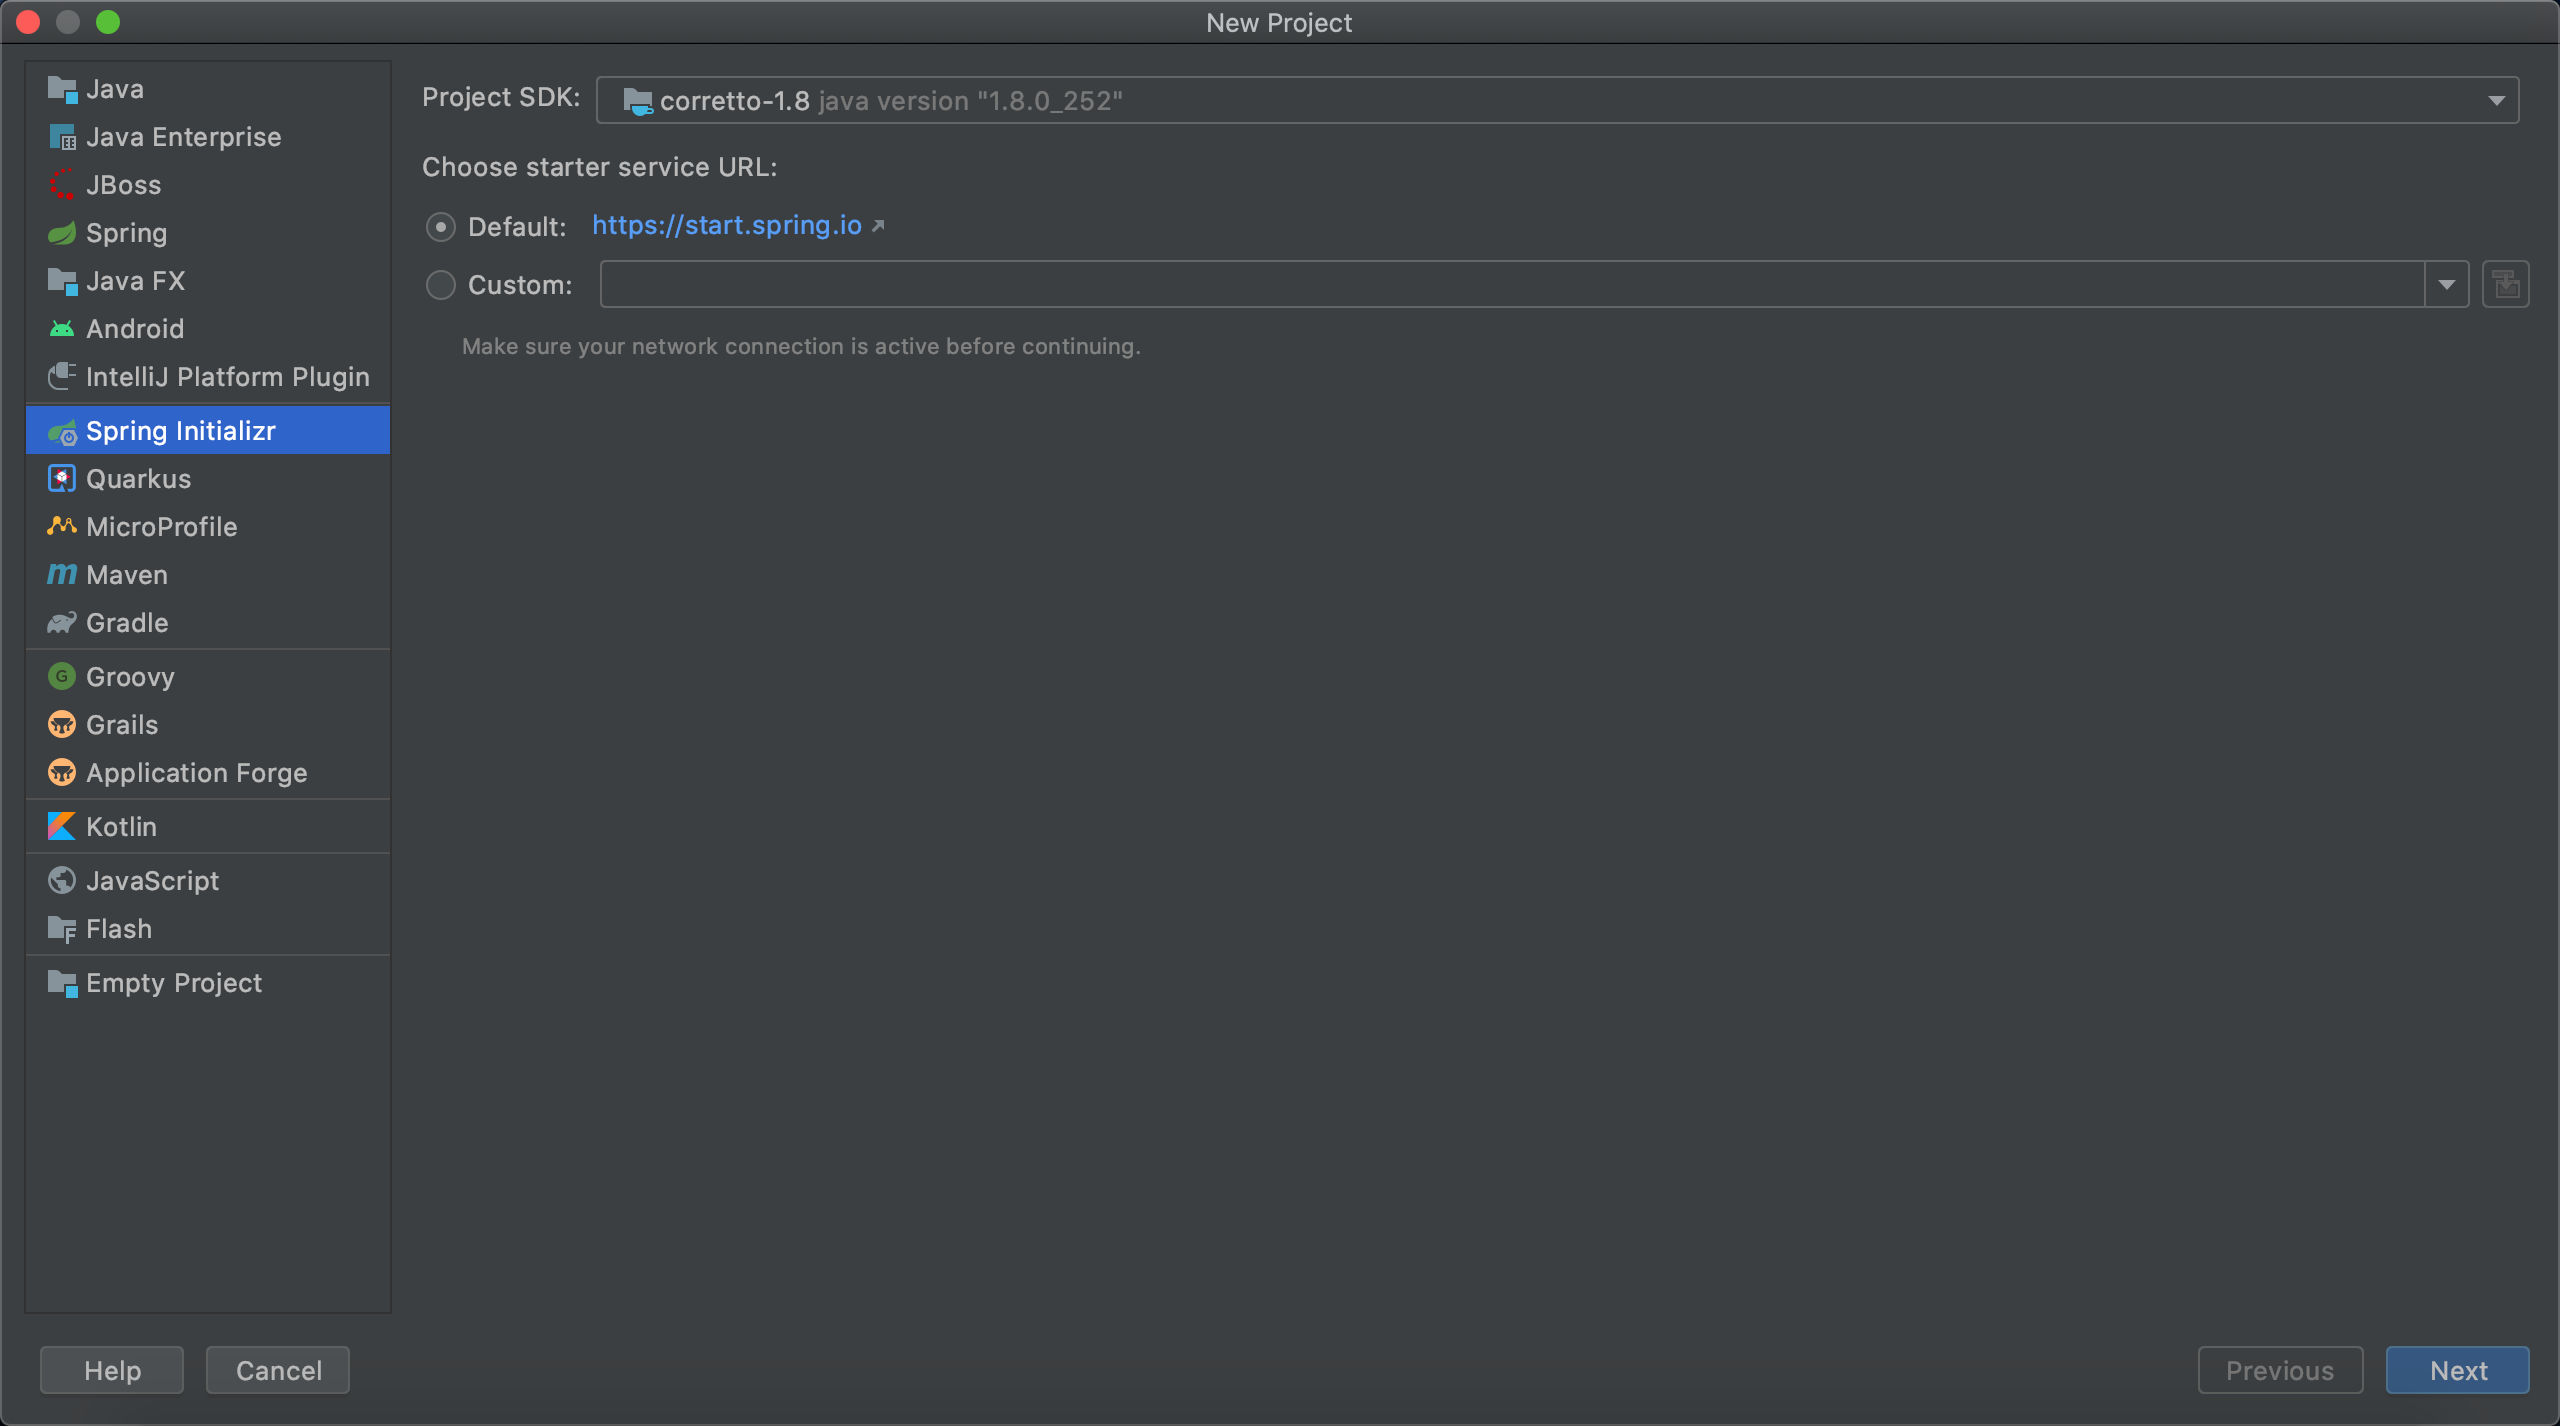Click the Grails label in sidebar
The image size is (2560, 1426).
[x=122, y=725]
